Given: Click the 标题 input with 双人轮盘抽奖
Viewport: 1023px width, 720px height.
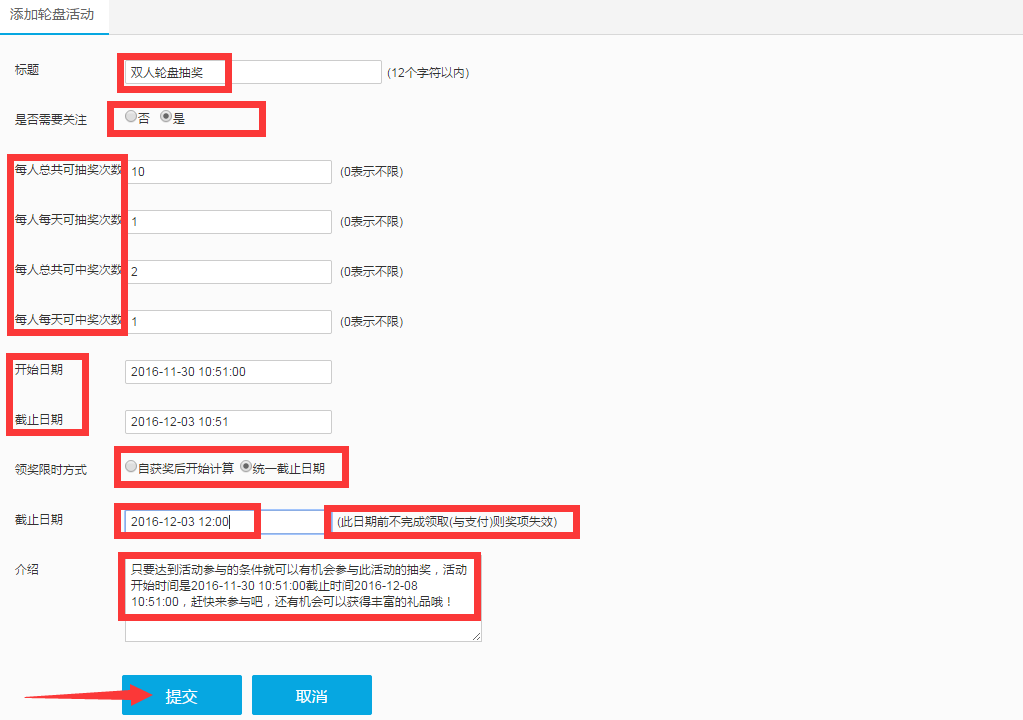Looking at the screenshot, I should point(252,72).
